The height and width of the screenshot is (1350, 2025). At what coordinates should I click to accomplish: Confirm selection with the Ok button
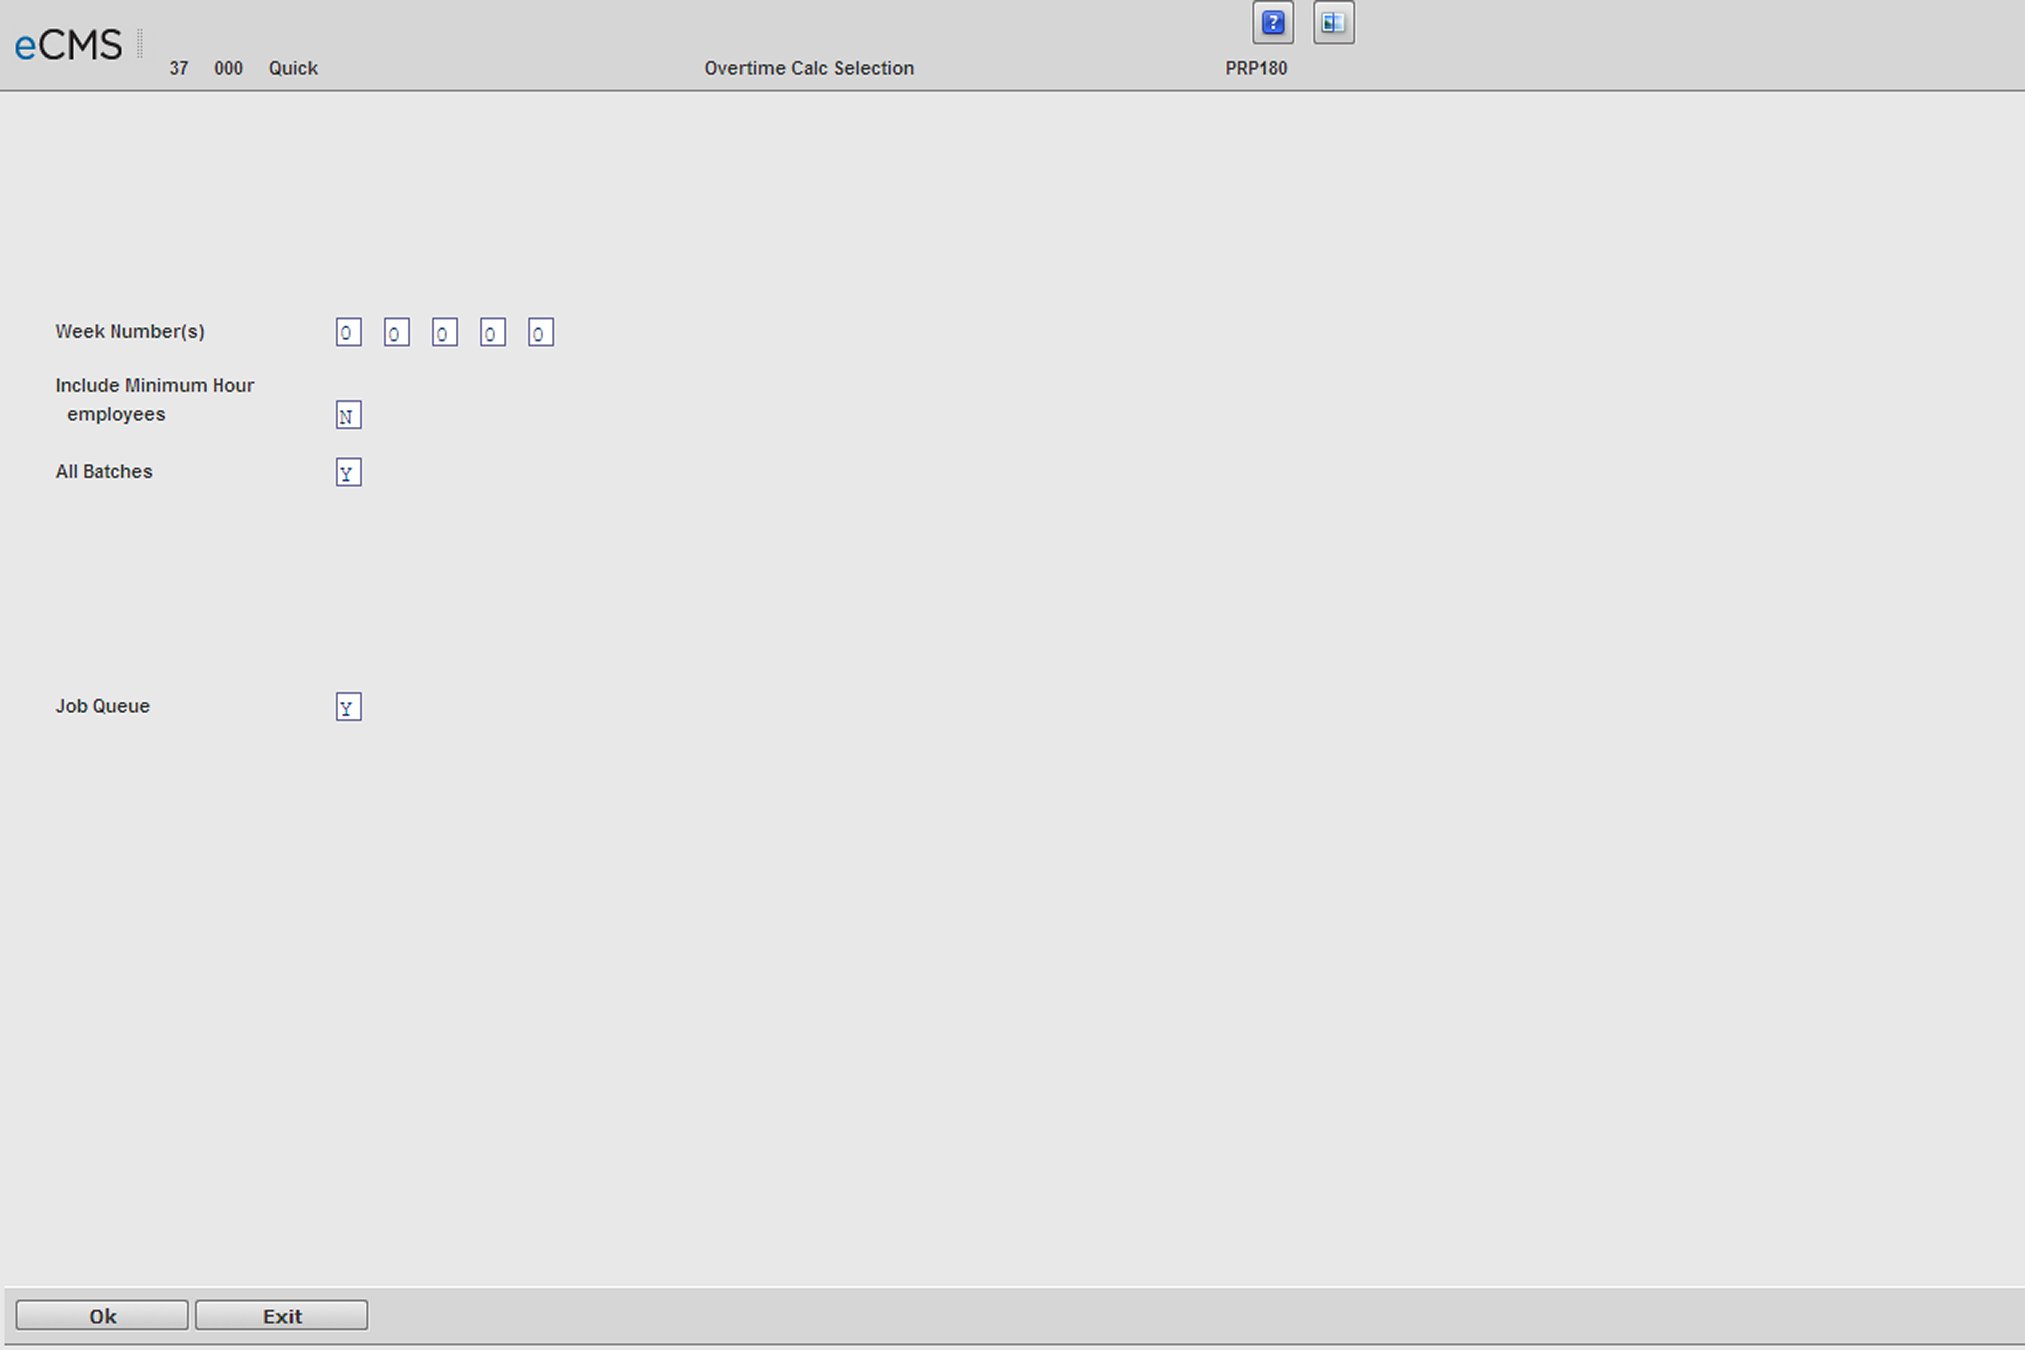[102, 1315]
